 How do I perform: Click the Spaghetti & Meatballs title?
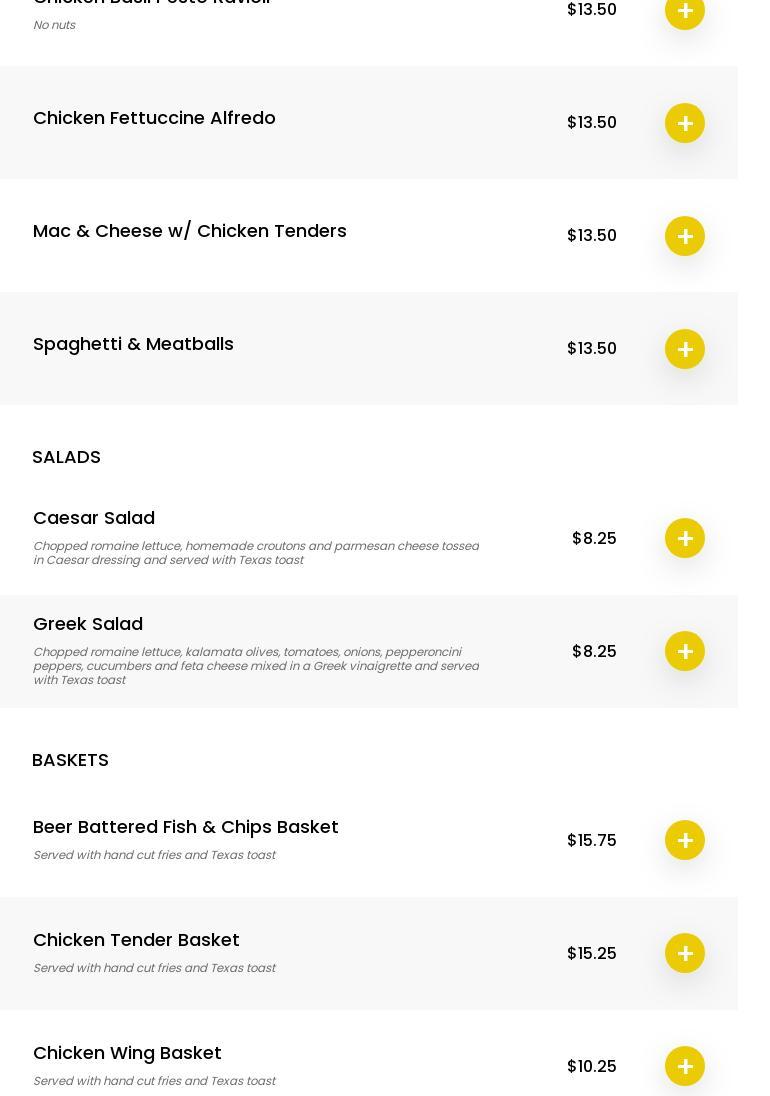coord(133,344)
